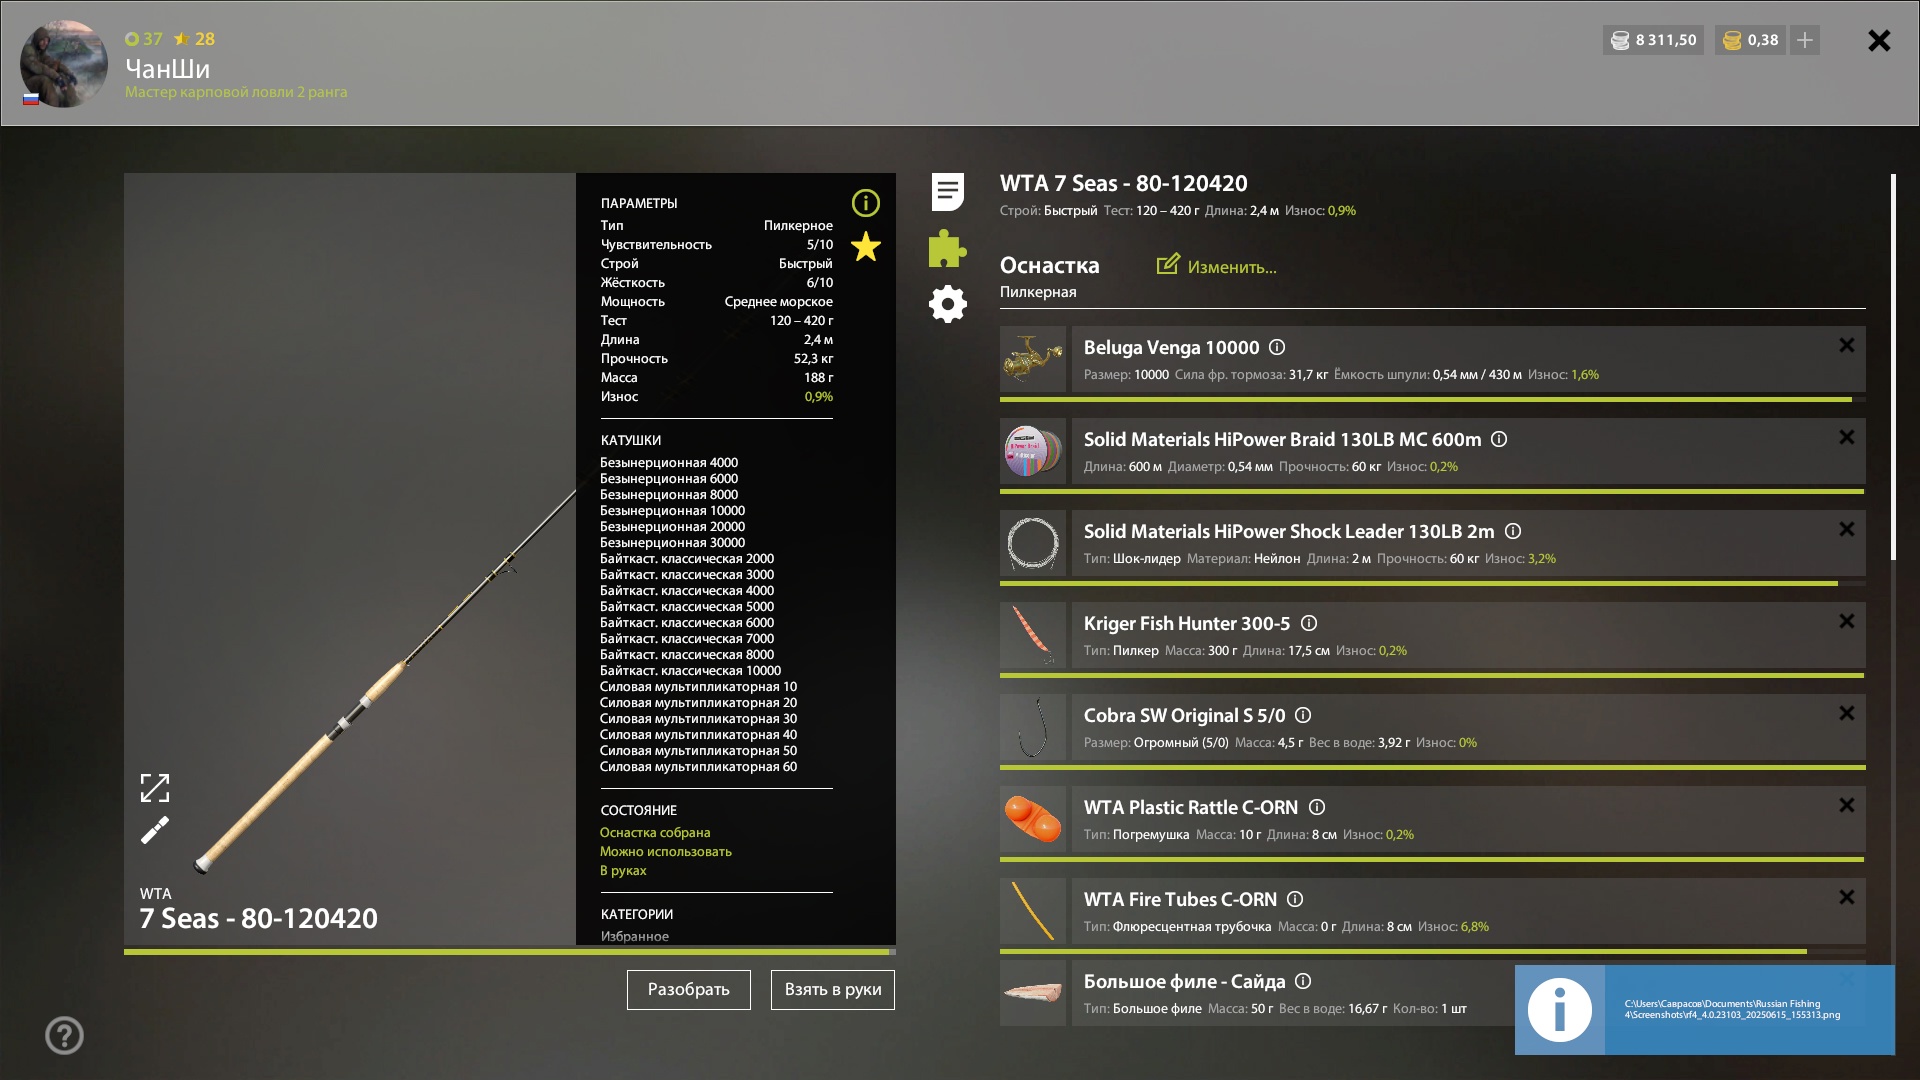Remove Cobra SW Original hook with X
This screenshot has height=1080, width=1920.
[x=1846, y=713]
